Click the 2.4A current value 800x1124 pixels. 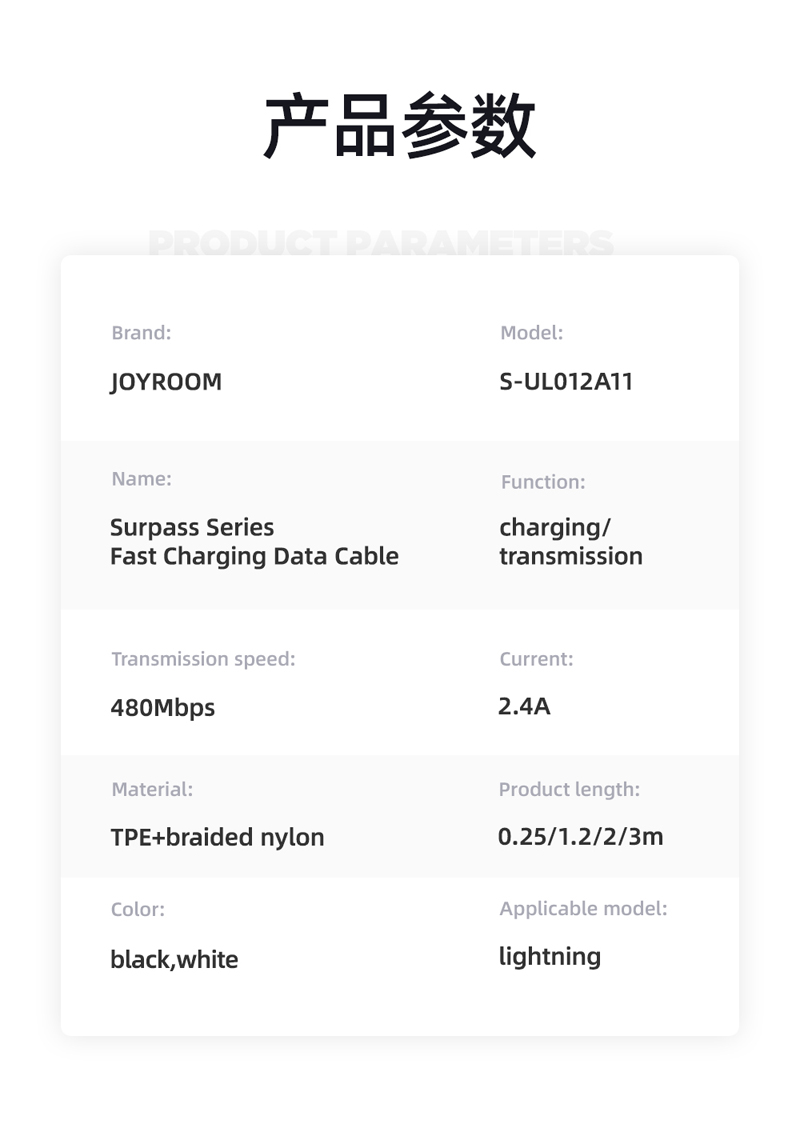pyautogui.click(x=524, y=706)
